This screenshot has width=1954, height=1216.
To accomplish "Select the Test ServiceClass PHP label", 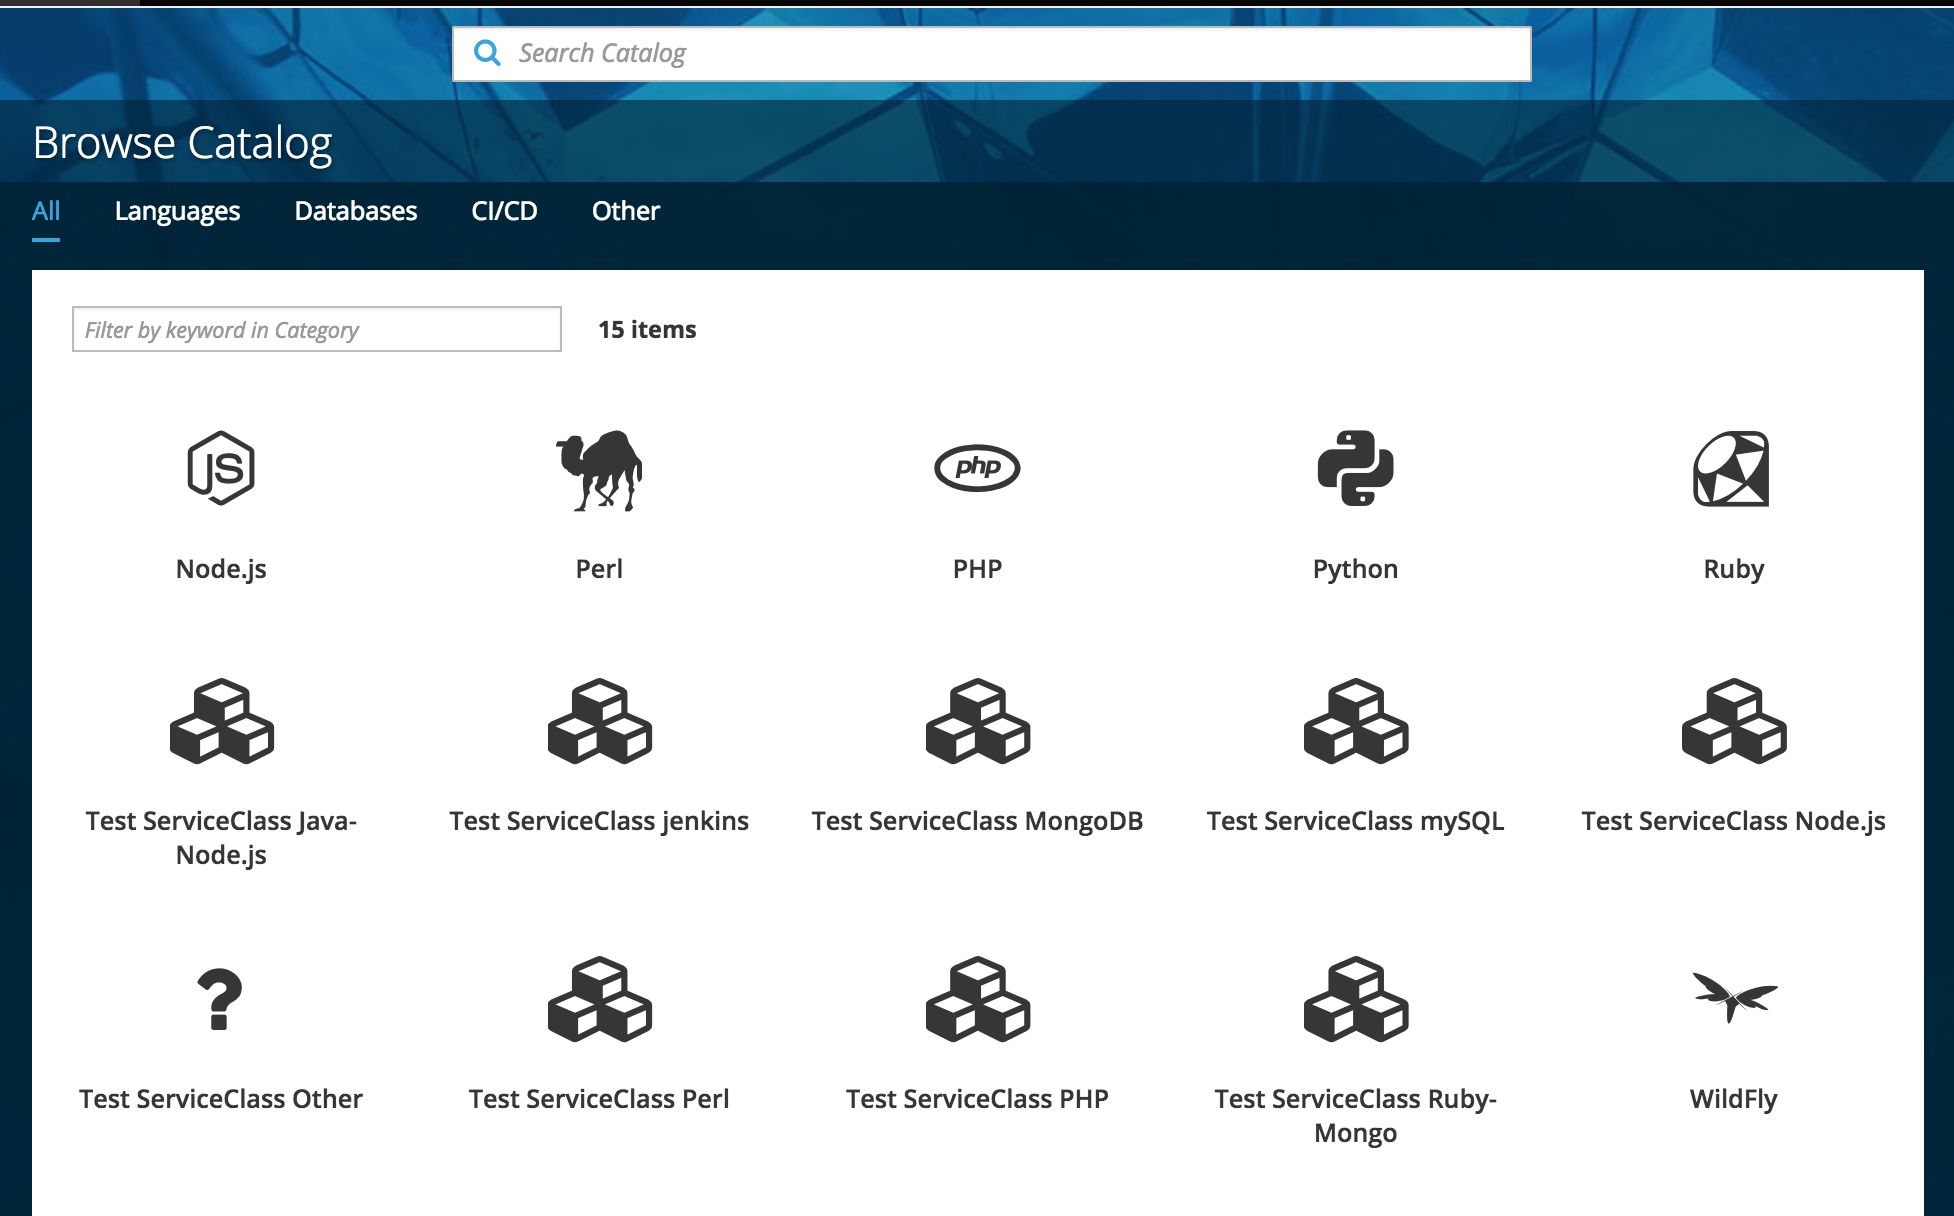I will (977, 1099).
